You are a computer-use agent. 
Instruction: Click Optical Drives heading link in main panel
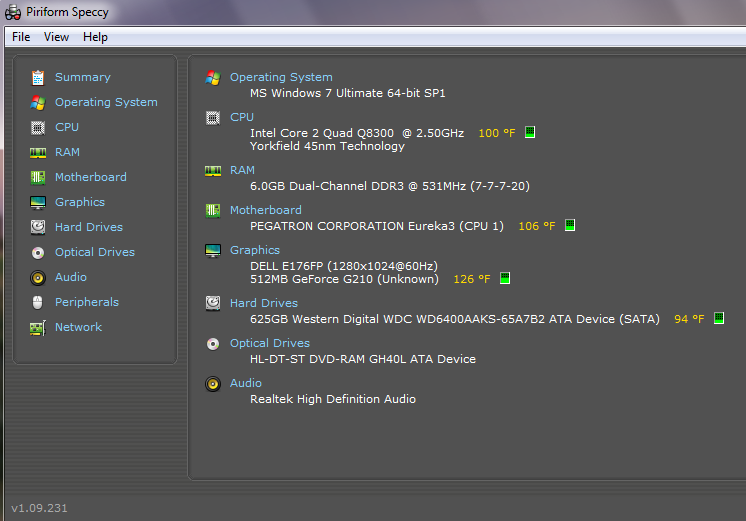pos(270,343)
